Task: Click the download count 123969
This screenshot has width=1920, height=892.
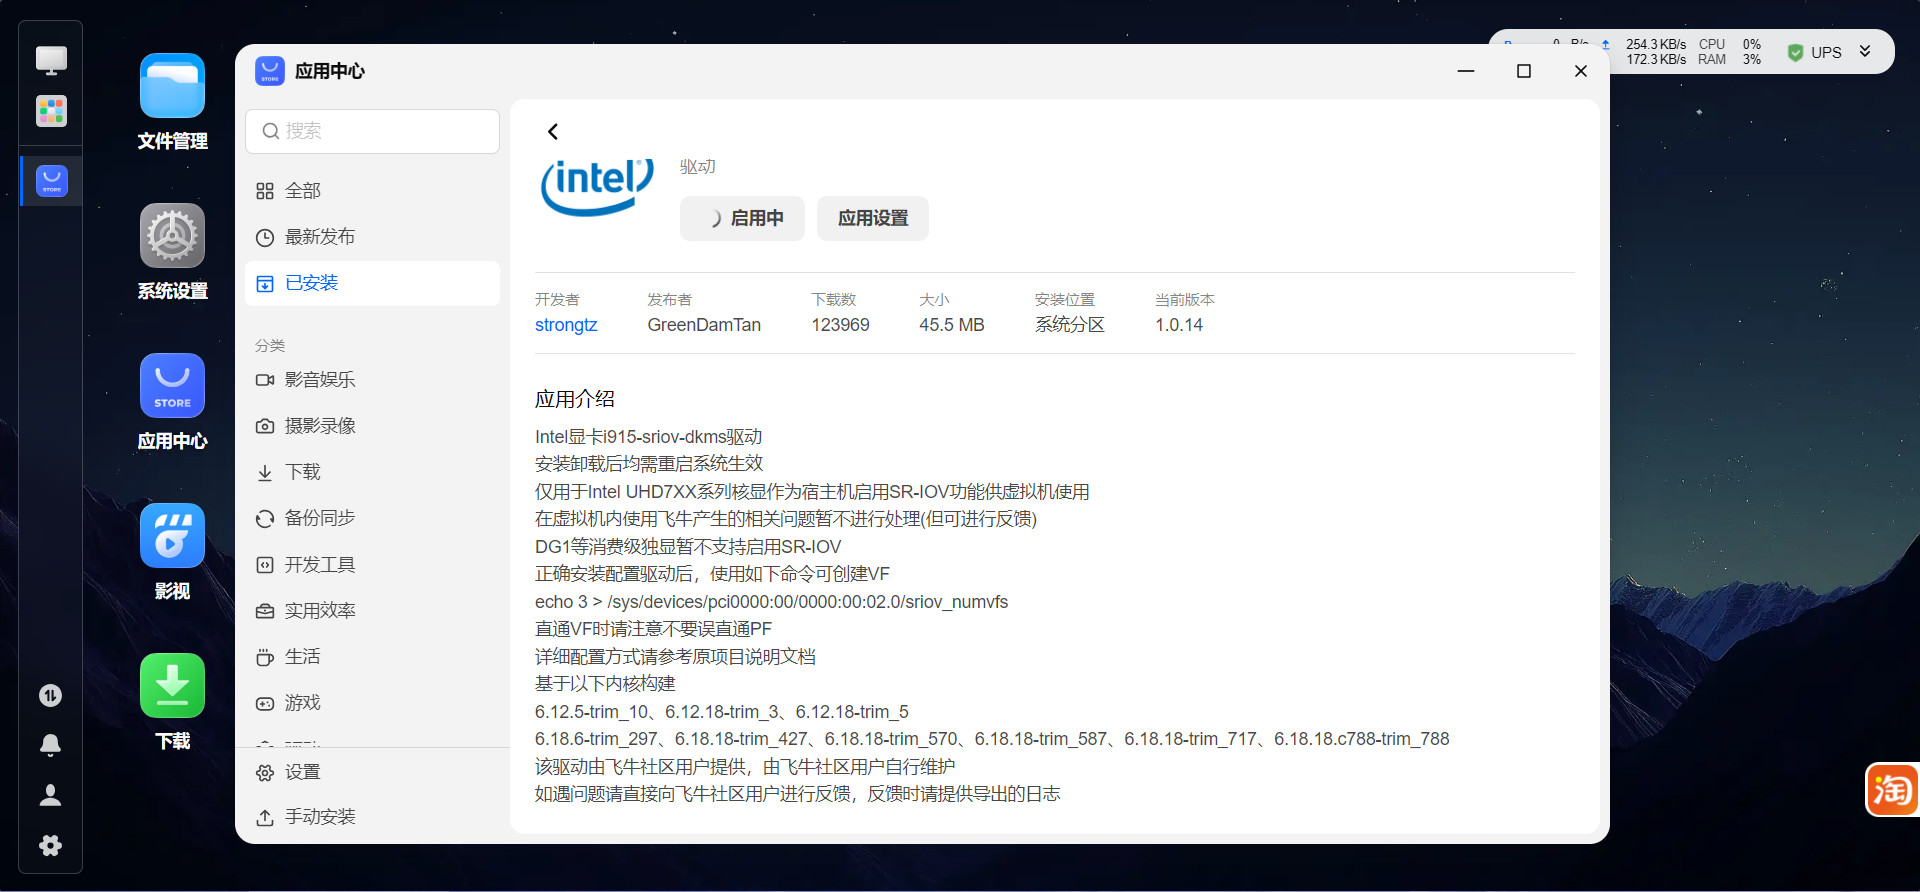Action: point(840,325)
